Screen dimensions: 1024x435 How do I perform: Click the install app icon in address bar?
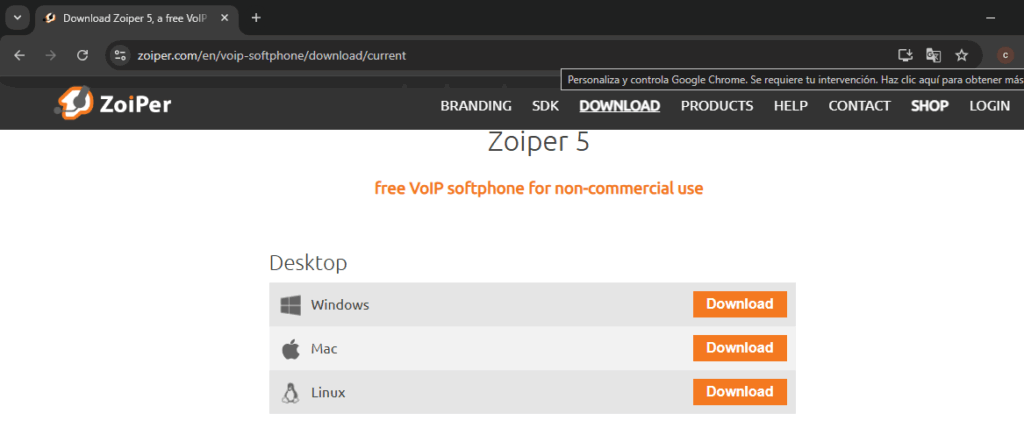[905, 55]
